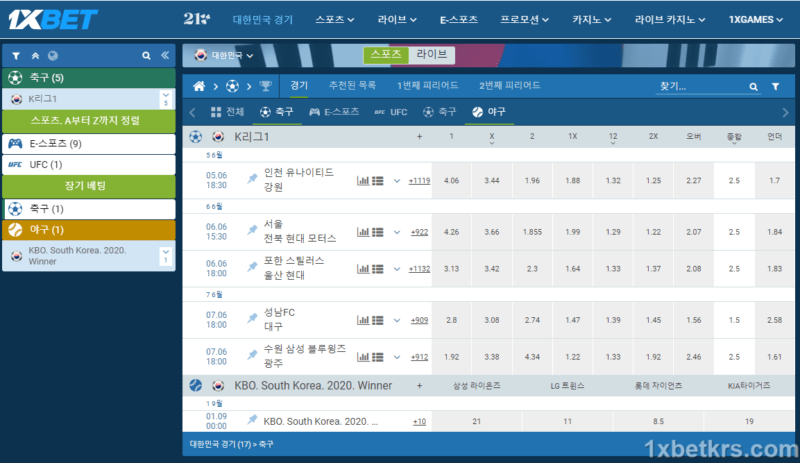
Task: Pin the 성남FC match
Action: point(252,319)
